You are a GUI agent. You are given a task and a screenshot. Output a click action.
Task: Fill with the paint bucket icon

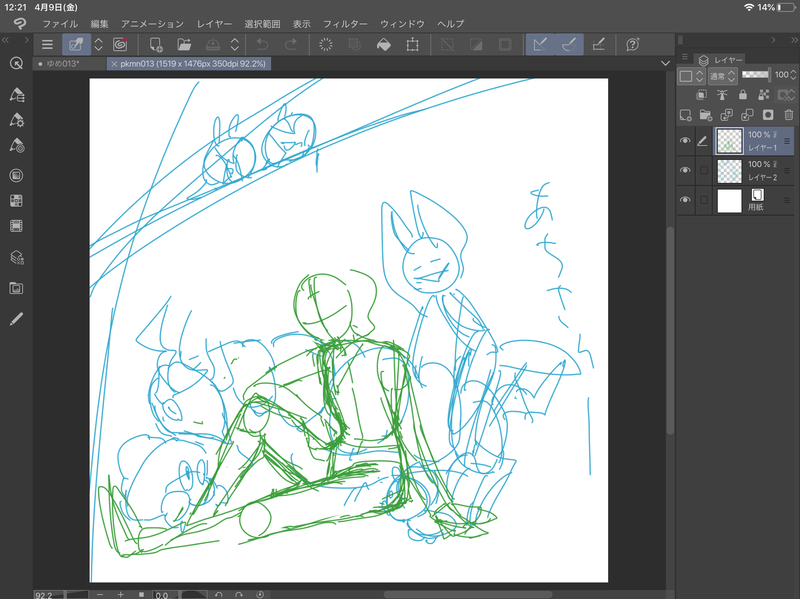pos(384,45)
